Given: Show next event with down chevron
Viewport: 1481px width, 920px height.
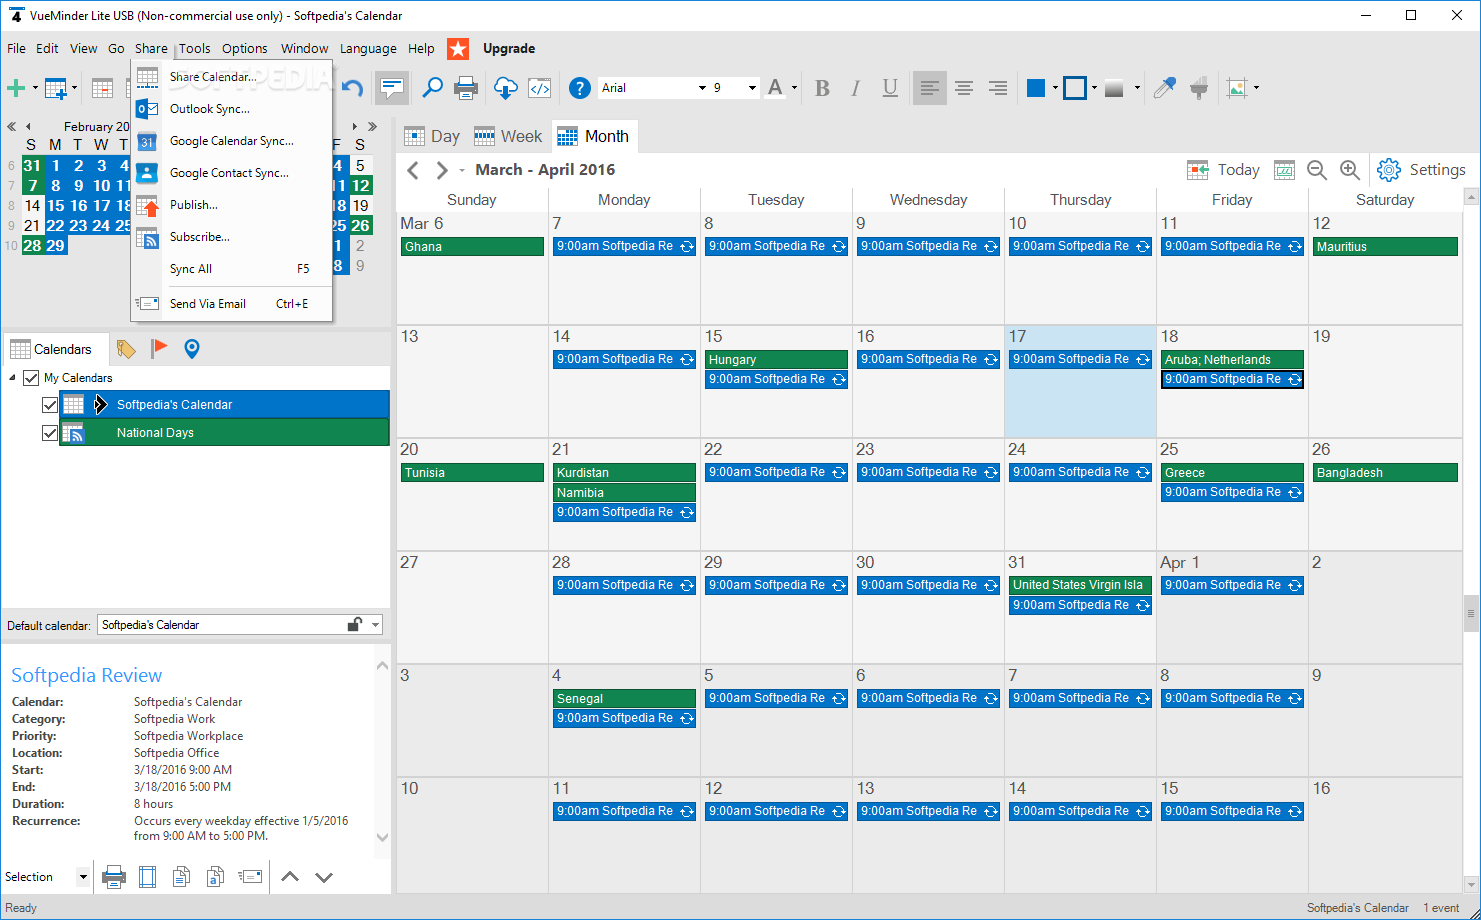Looking at the screenshot, I should (324, 877).
